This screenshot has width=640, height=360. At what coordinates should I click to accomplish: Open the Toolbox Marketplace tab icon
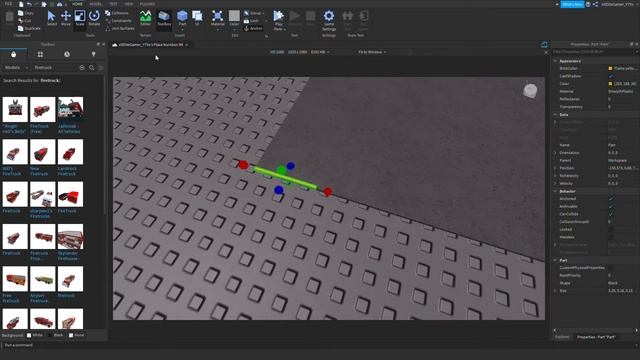pos(13,54)
